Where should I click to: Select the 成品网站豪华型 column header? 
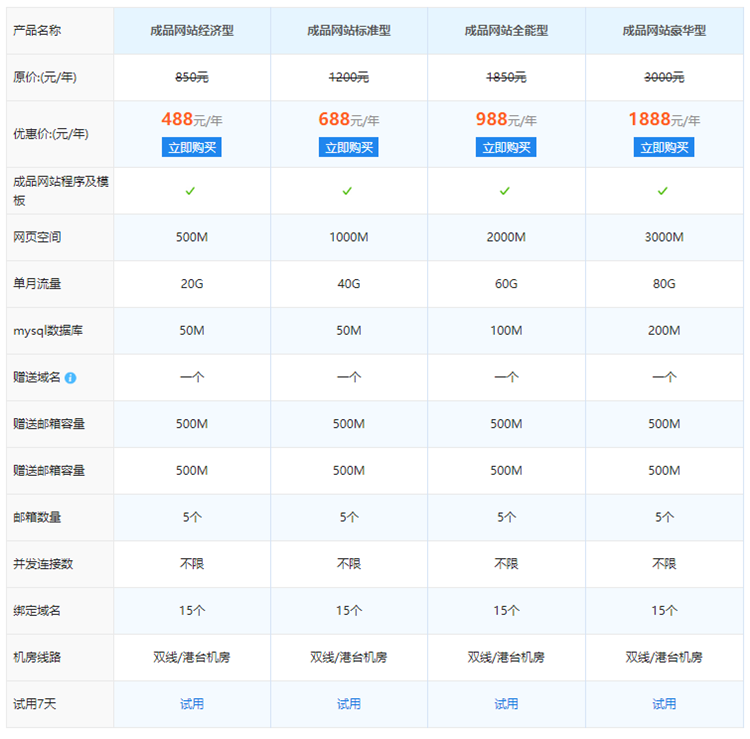(x=663, y=31)
